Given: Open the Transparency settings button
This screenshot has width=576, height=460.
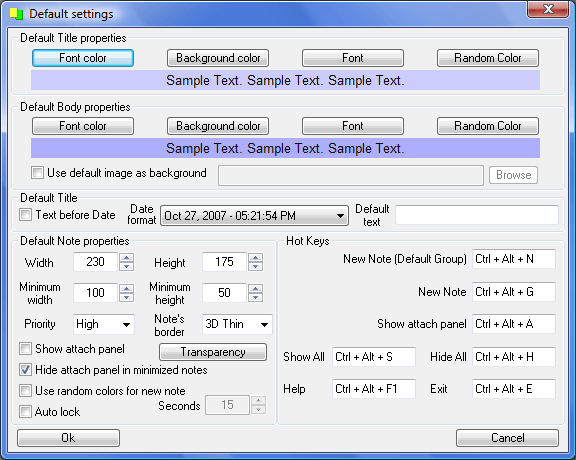Looking at the screenshot, I should 213,352.
